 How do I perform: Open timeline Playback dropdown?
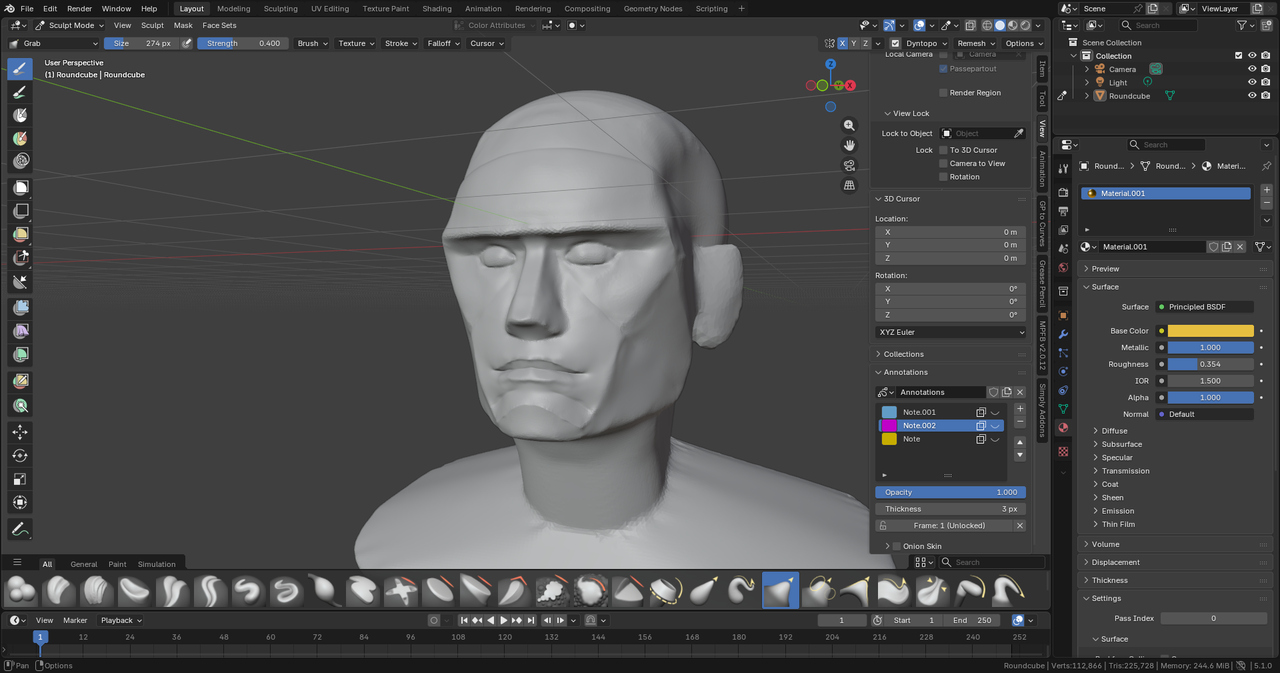tap(121, 620)
